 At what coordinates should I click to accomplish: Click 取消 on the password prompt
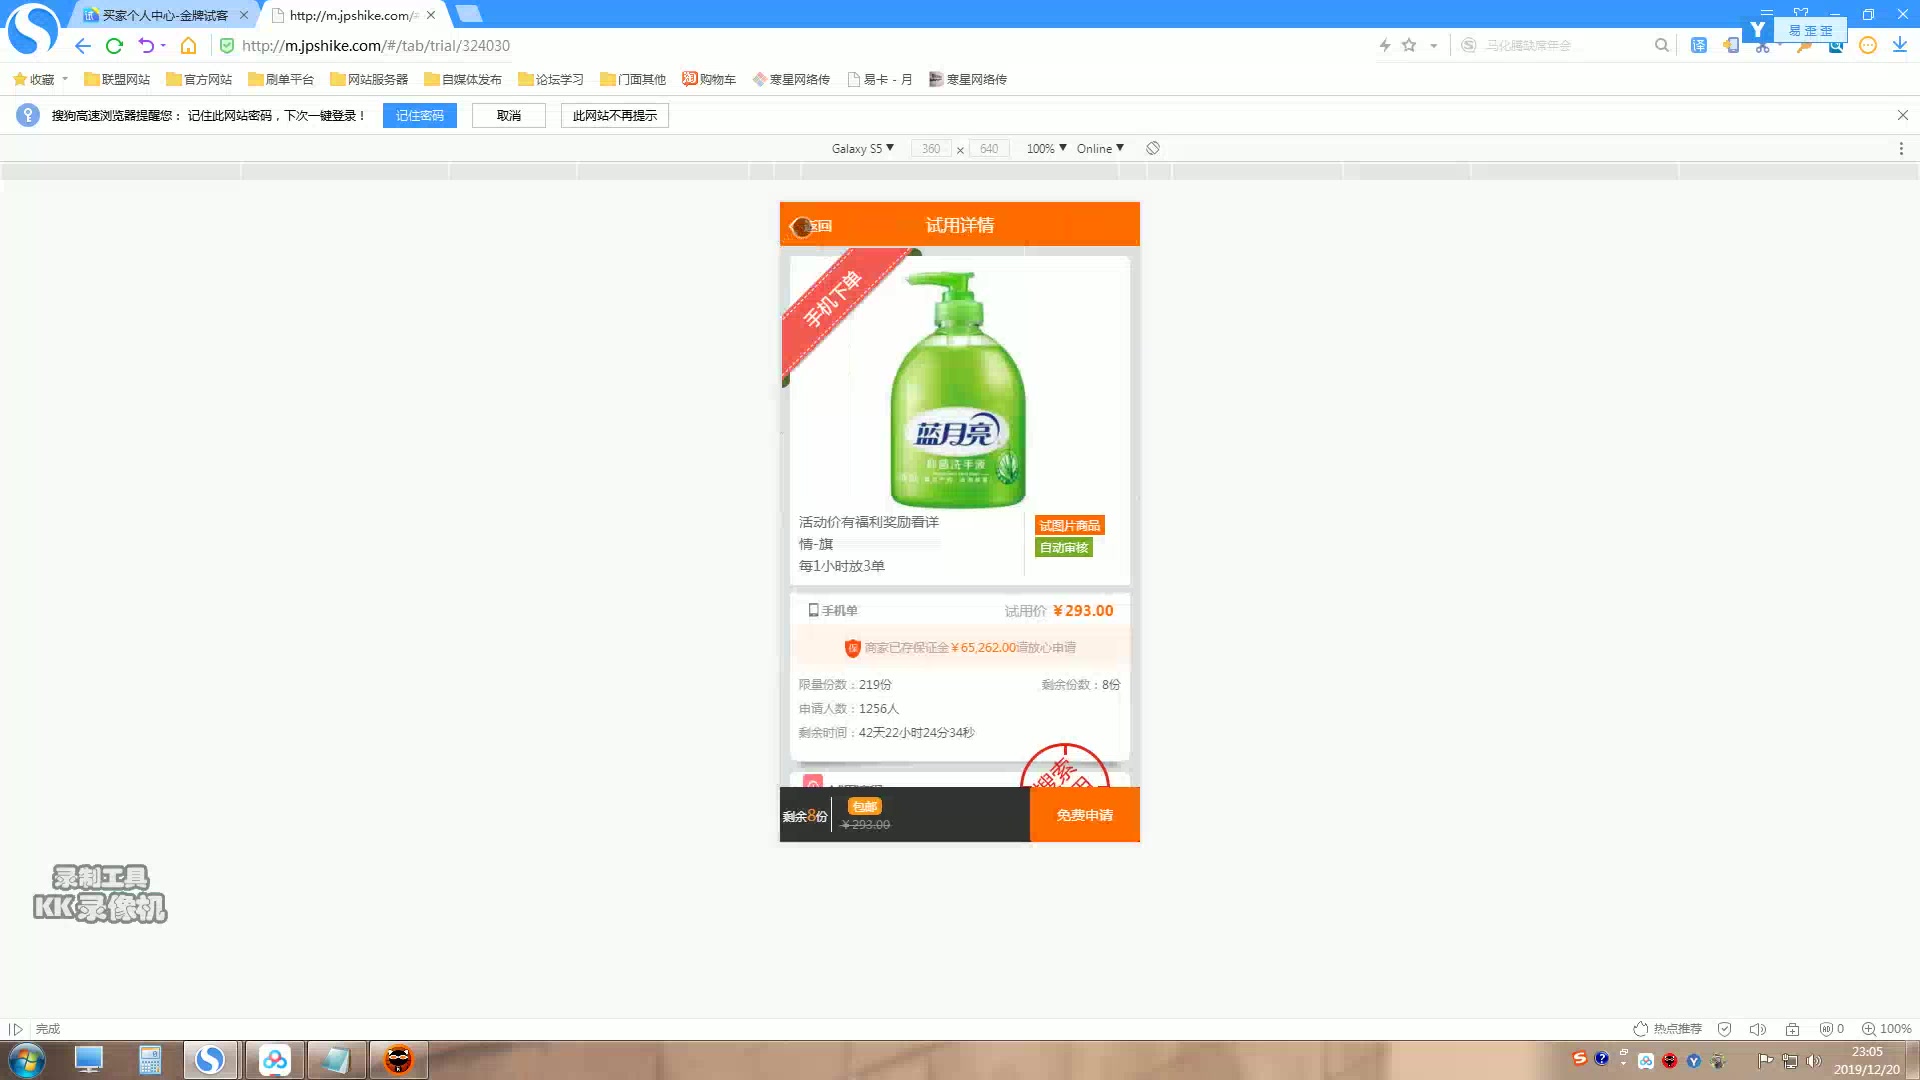[x=508, y=116]
